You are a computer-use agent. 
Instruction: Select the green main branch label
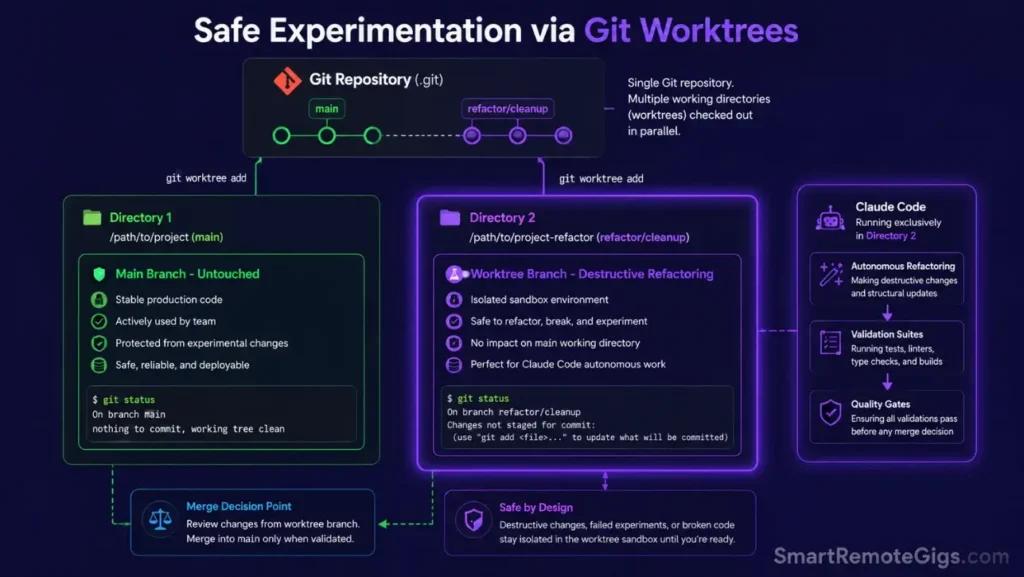[327, 109]
